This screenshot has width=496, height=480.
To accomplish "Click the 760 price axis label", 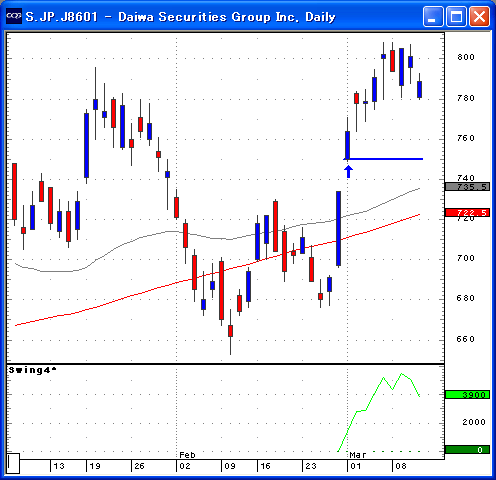I will pyautogui.click(x=466, y=138).
